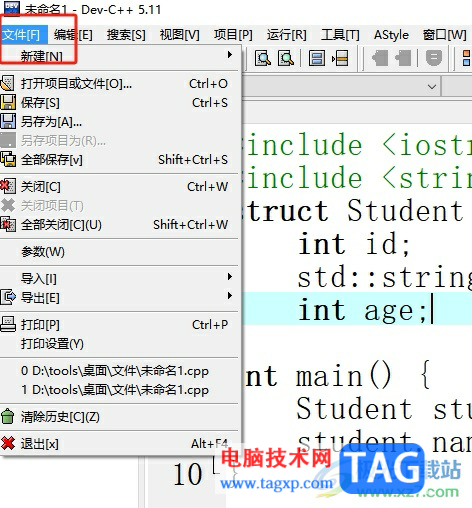Expand the 导入[I] submenu

coord(120,278)
